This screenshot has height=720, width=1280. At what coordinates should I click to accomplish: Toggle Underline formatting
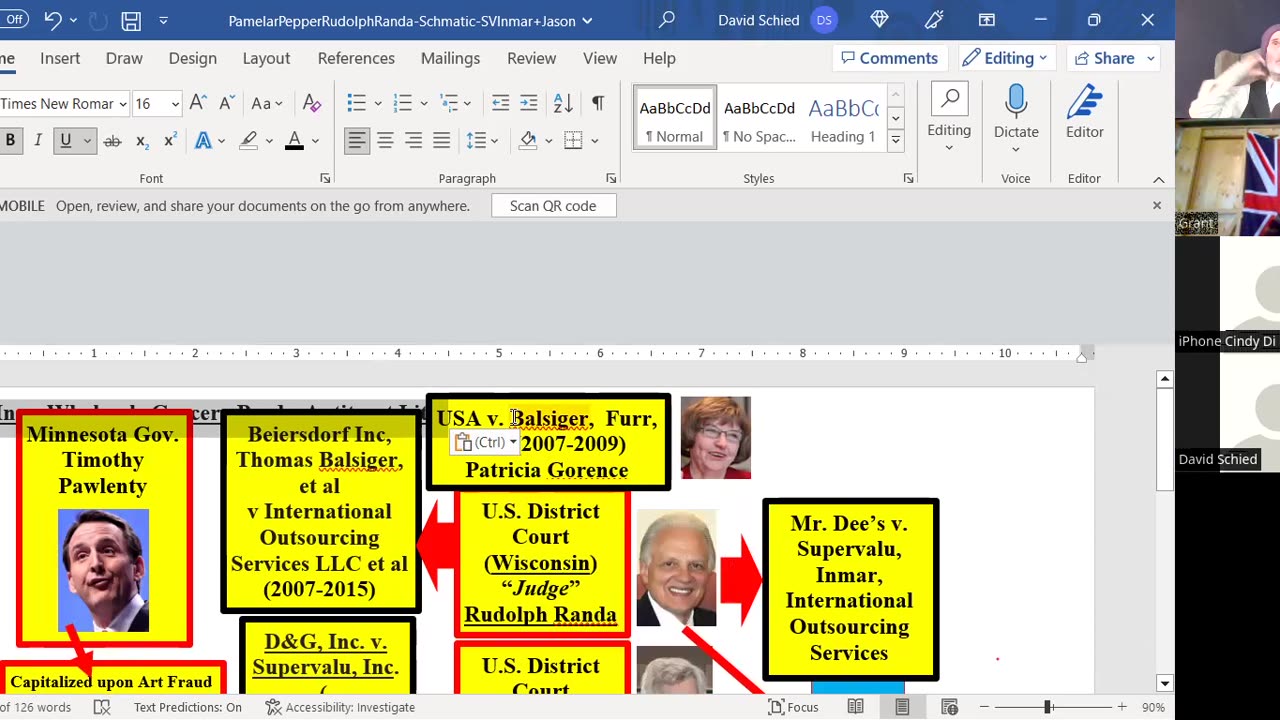66,141
